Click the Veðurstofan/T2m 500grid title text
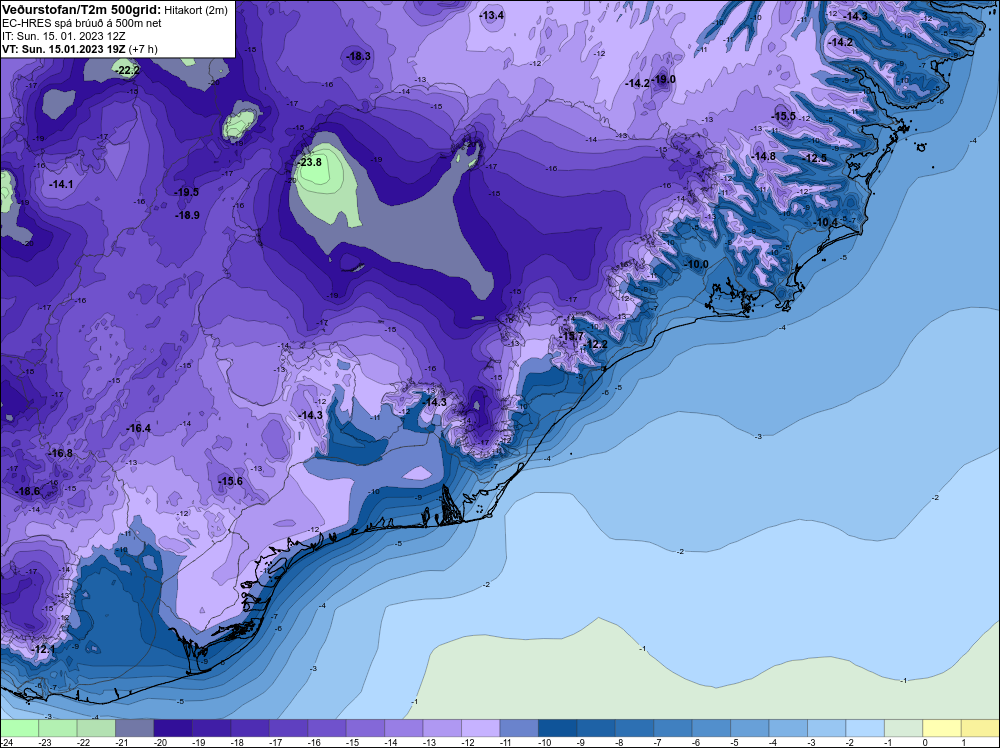 click(80, 10)
